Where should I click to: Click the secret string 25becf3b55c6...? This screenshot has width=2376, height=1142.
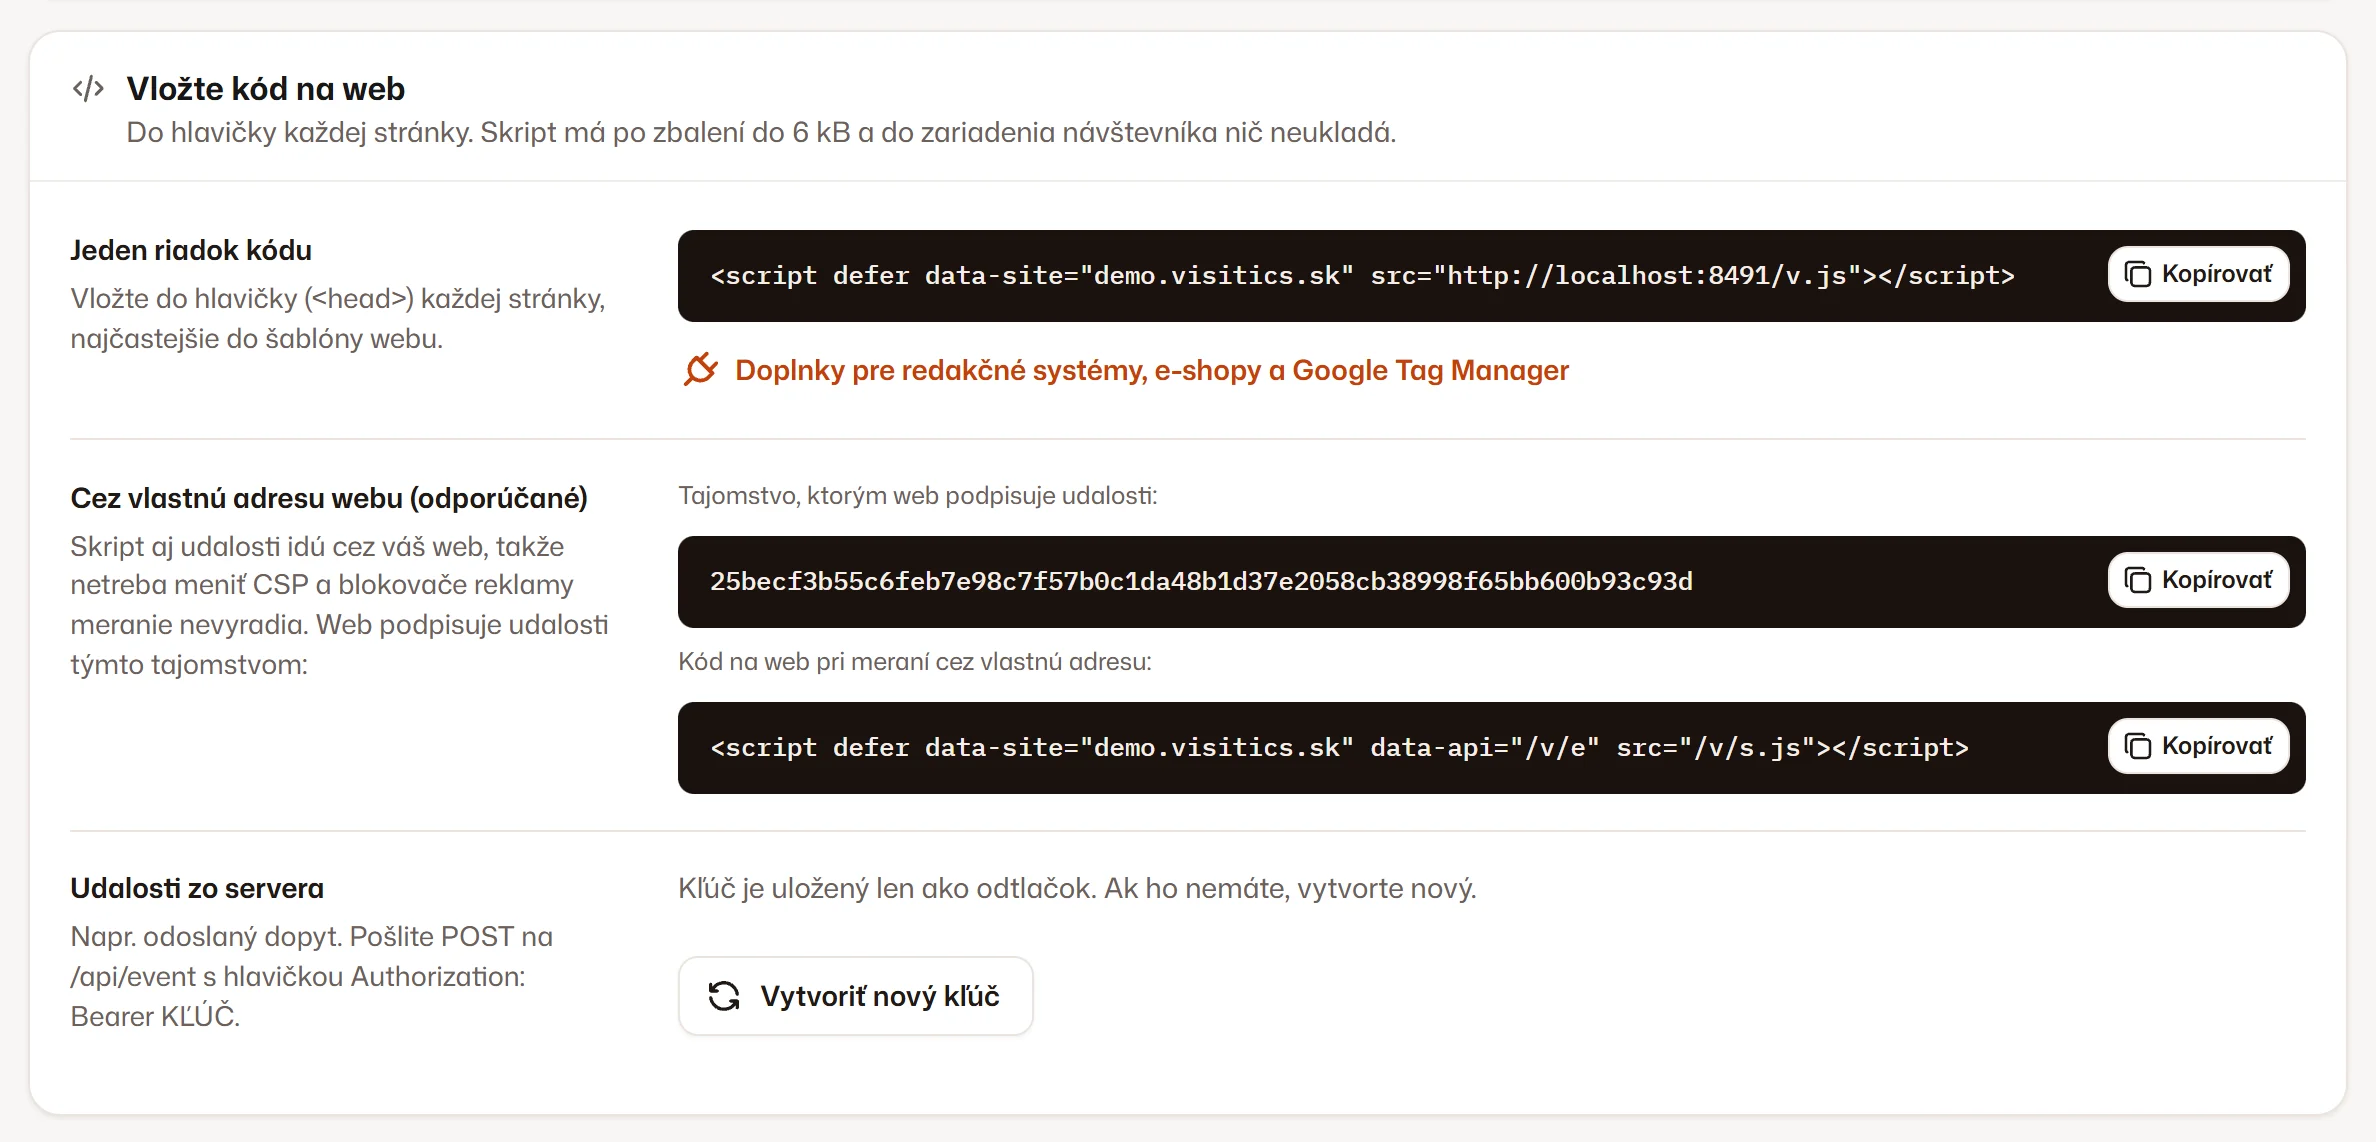pos(1201,582)
